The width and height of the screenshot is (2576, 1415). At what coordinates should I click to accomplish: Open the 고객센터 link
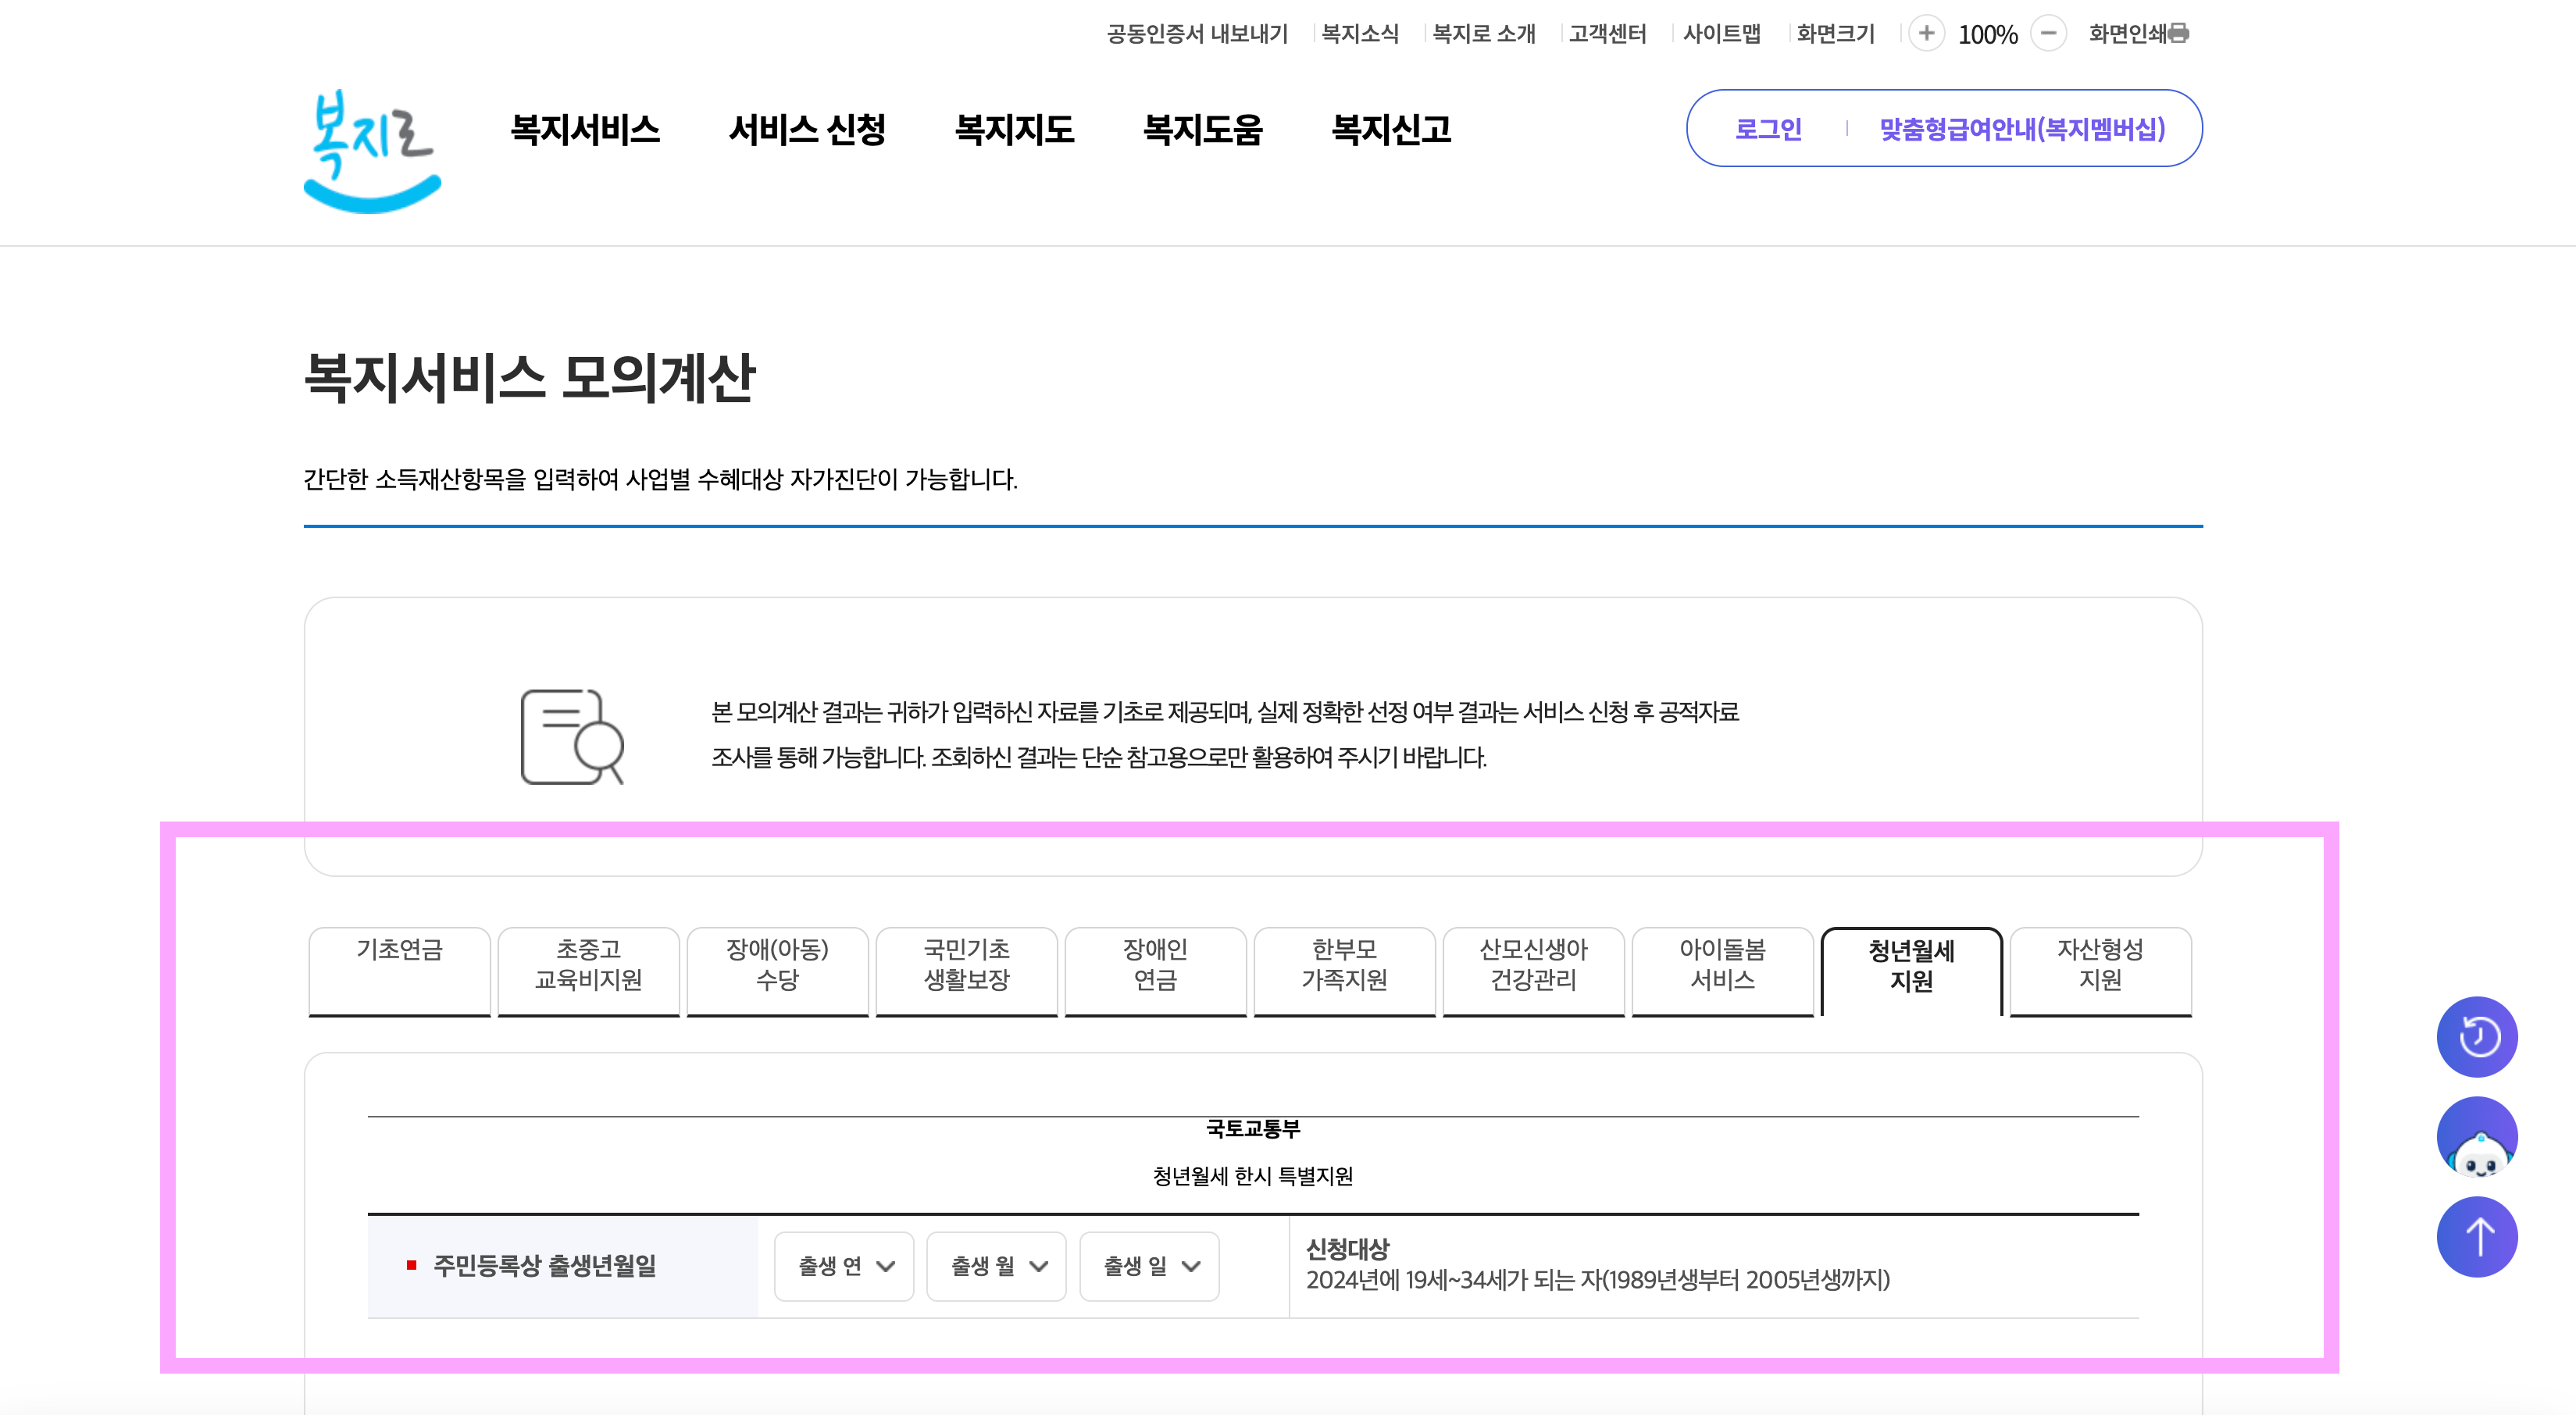pos(1607,33)
